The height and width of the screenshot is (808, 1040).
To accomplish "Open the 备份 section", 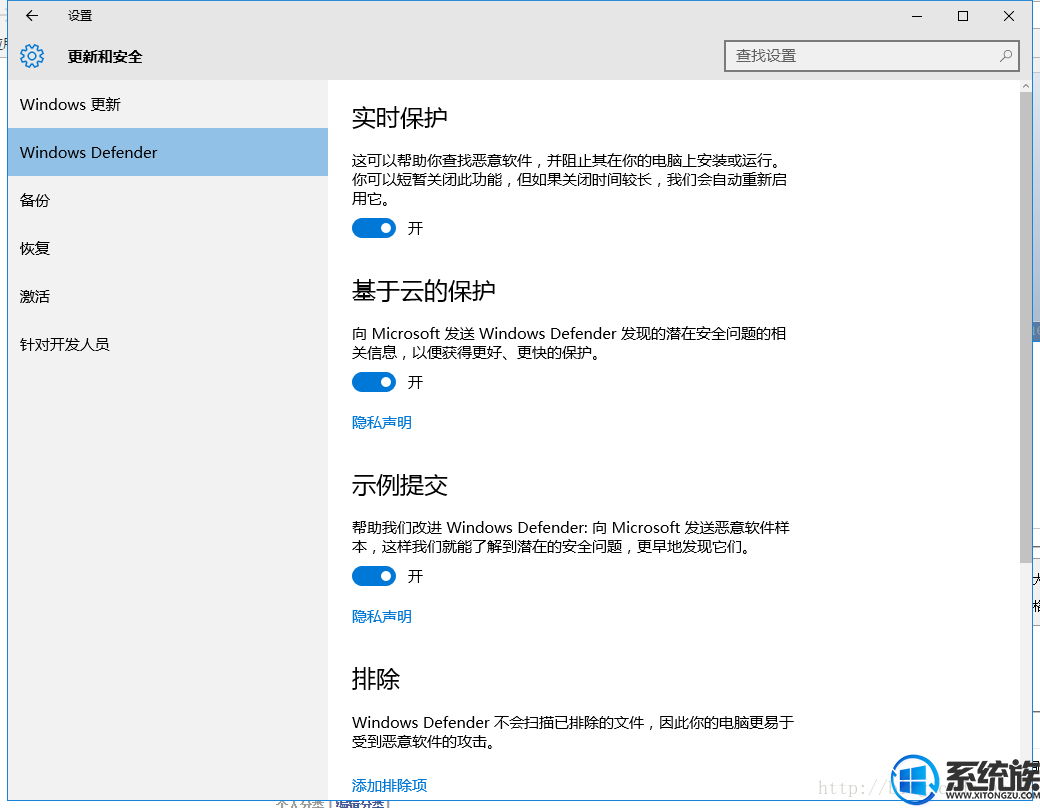I will point(168,200).
